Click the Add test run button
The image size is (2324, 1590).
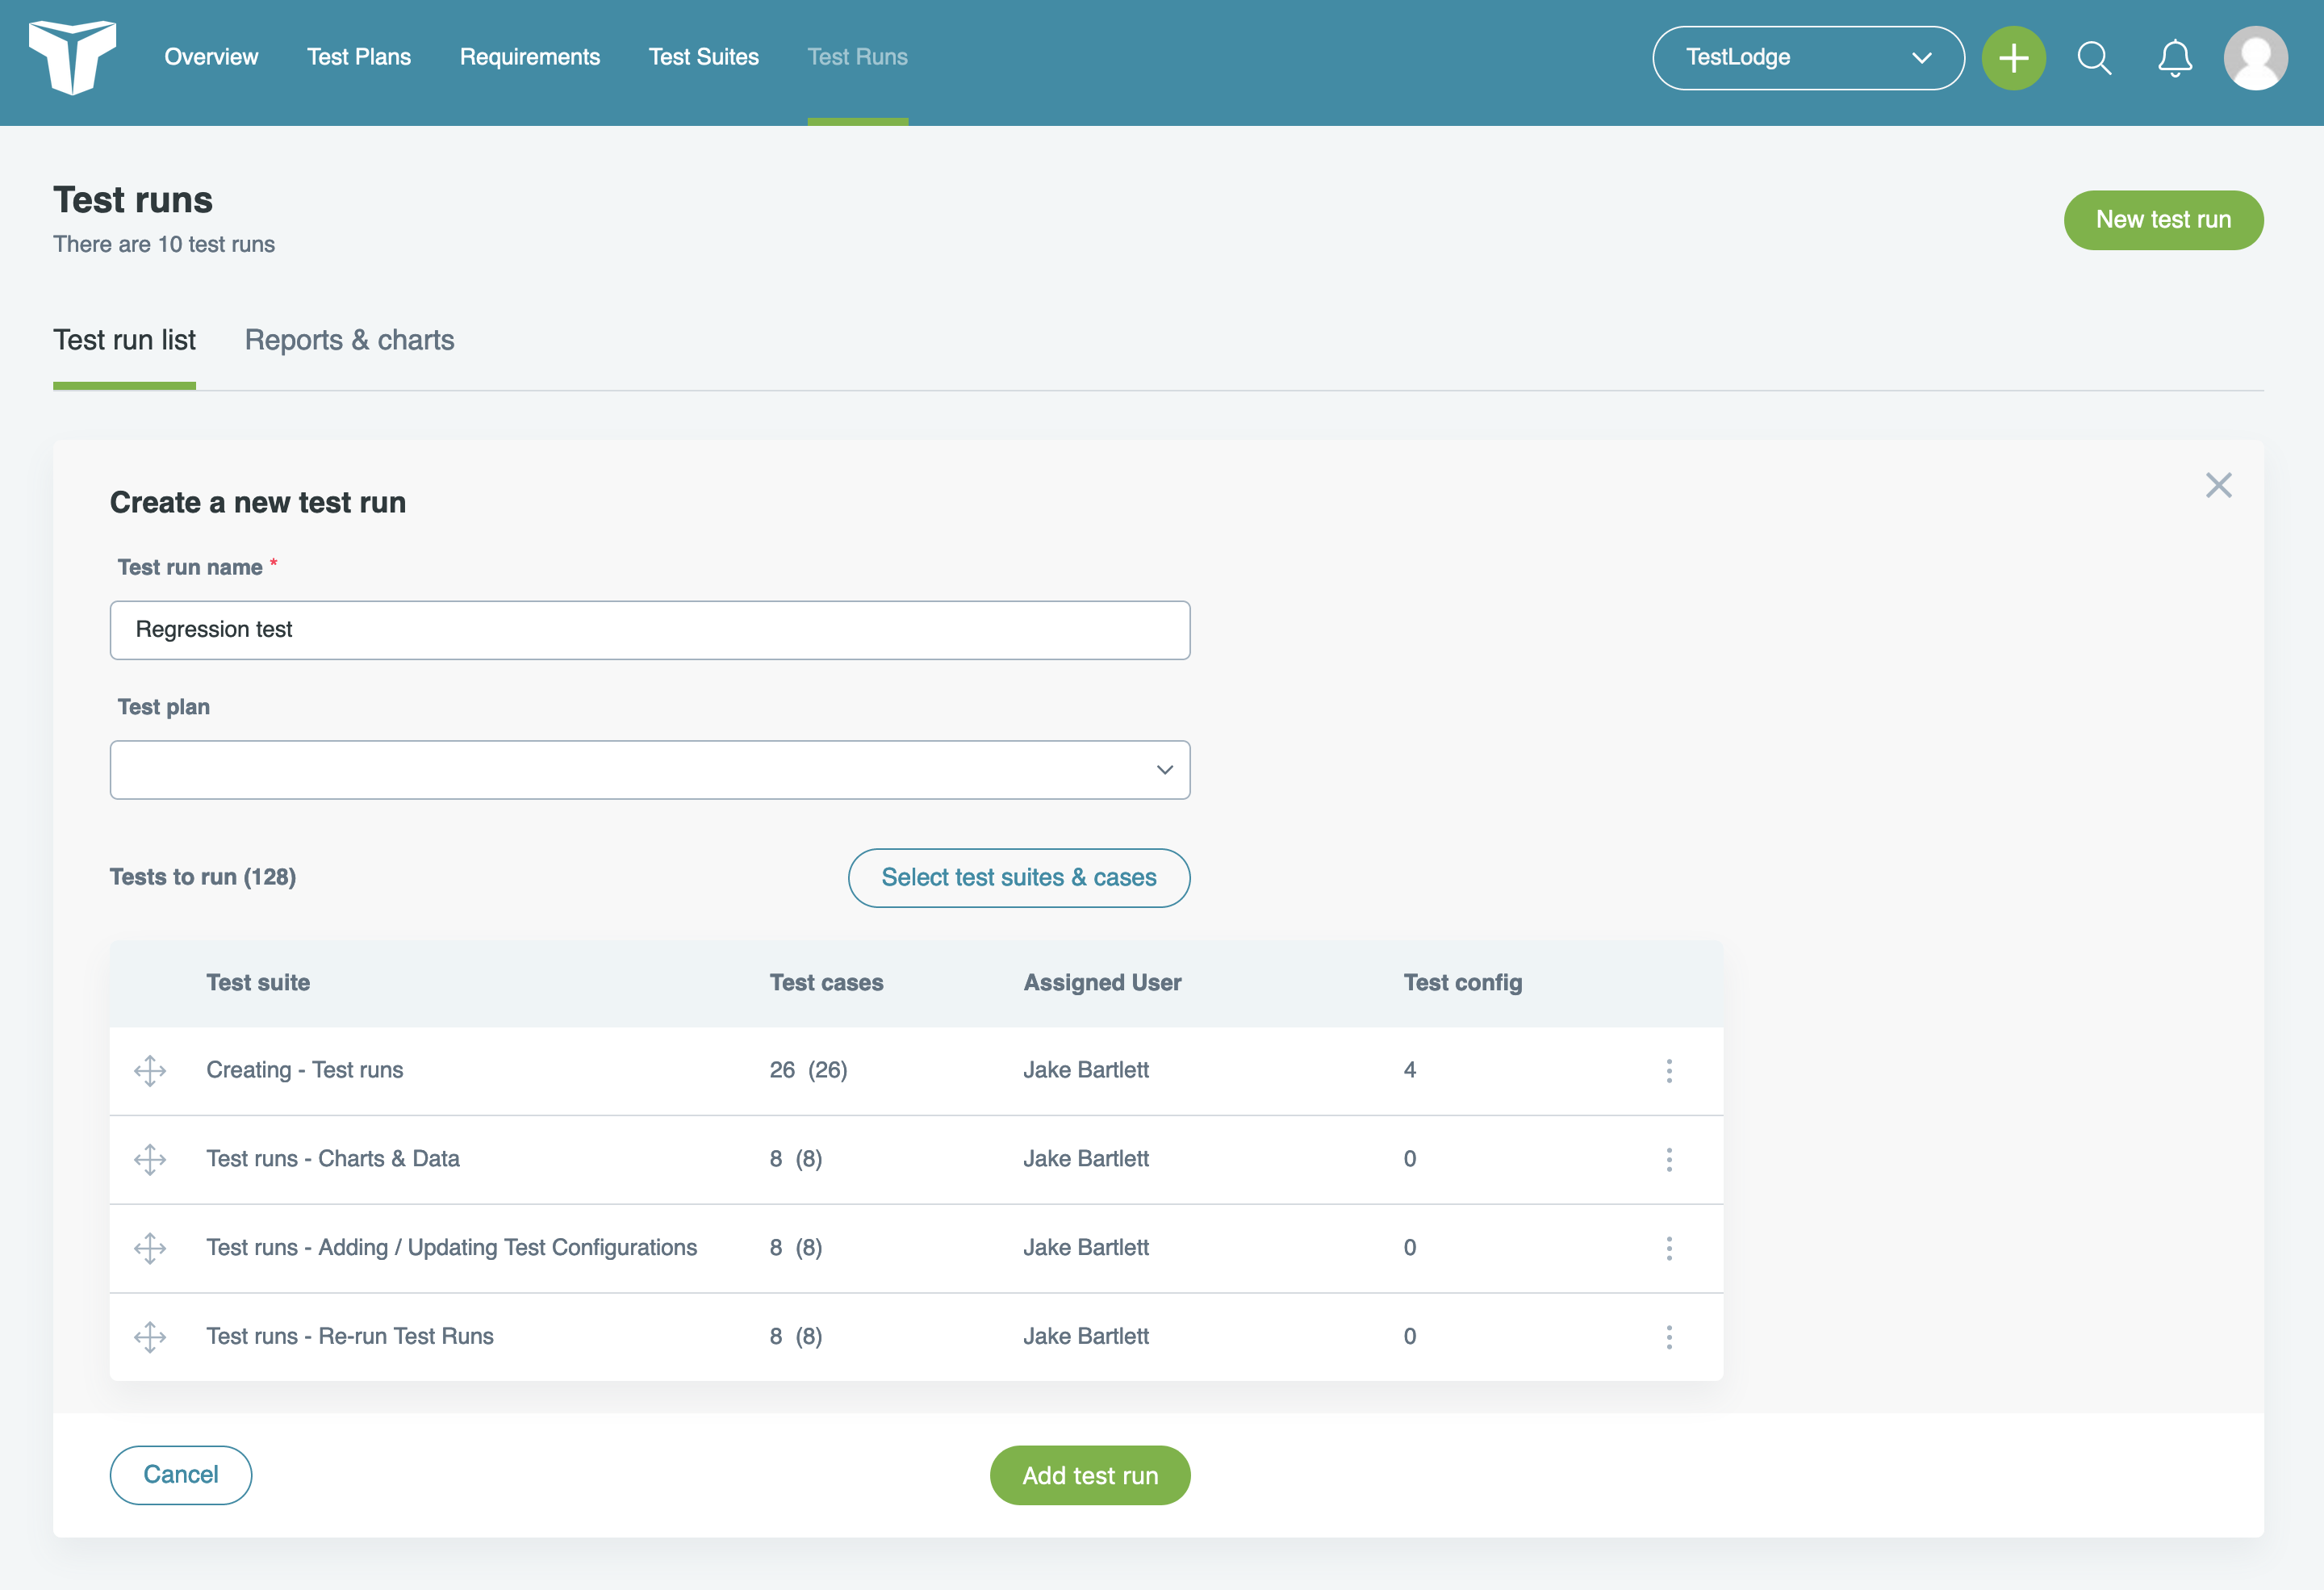[x=1089, y=1475]
